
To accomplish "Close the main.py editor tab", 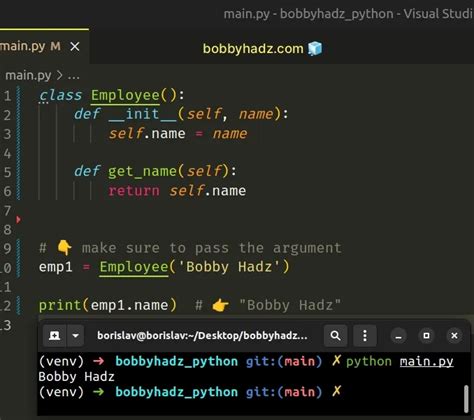I will 75,46.
